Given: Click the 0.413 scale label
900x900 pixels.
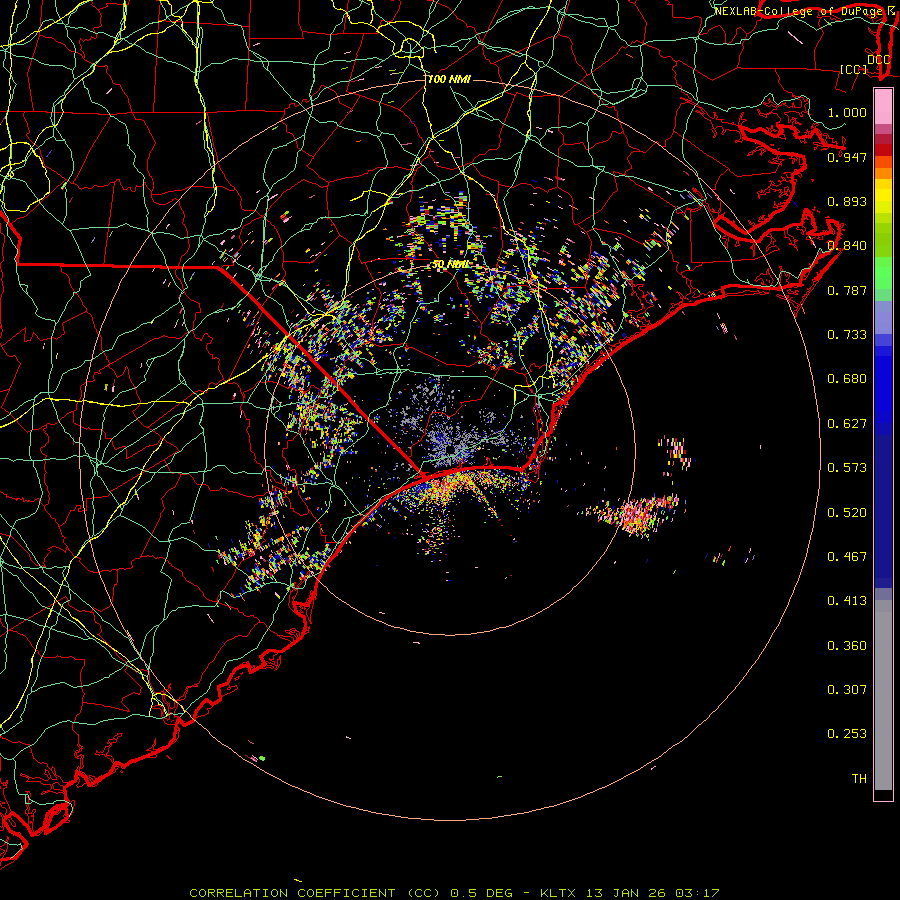Looking at the screenshot, I should (847, 601).
